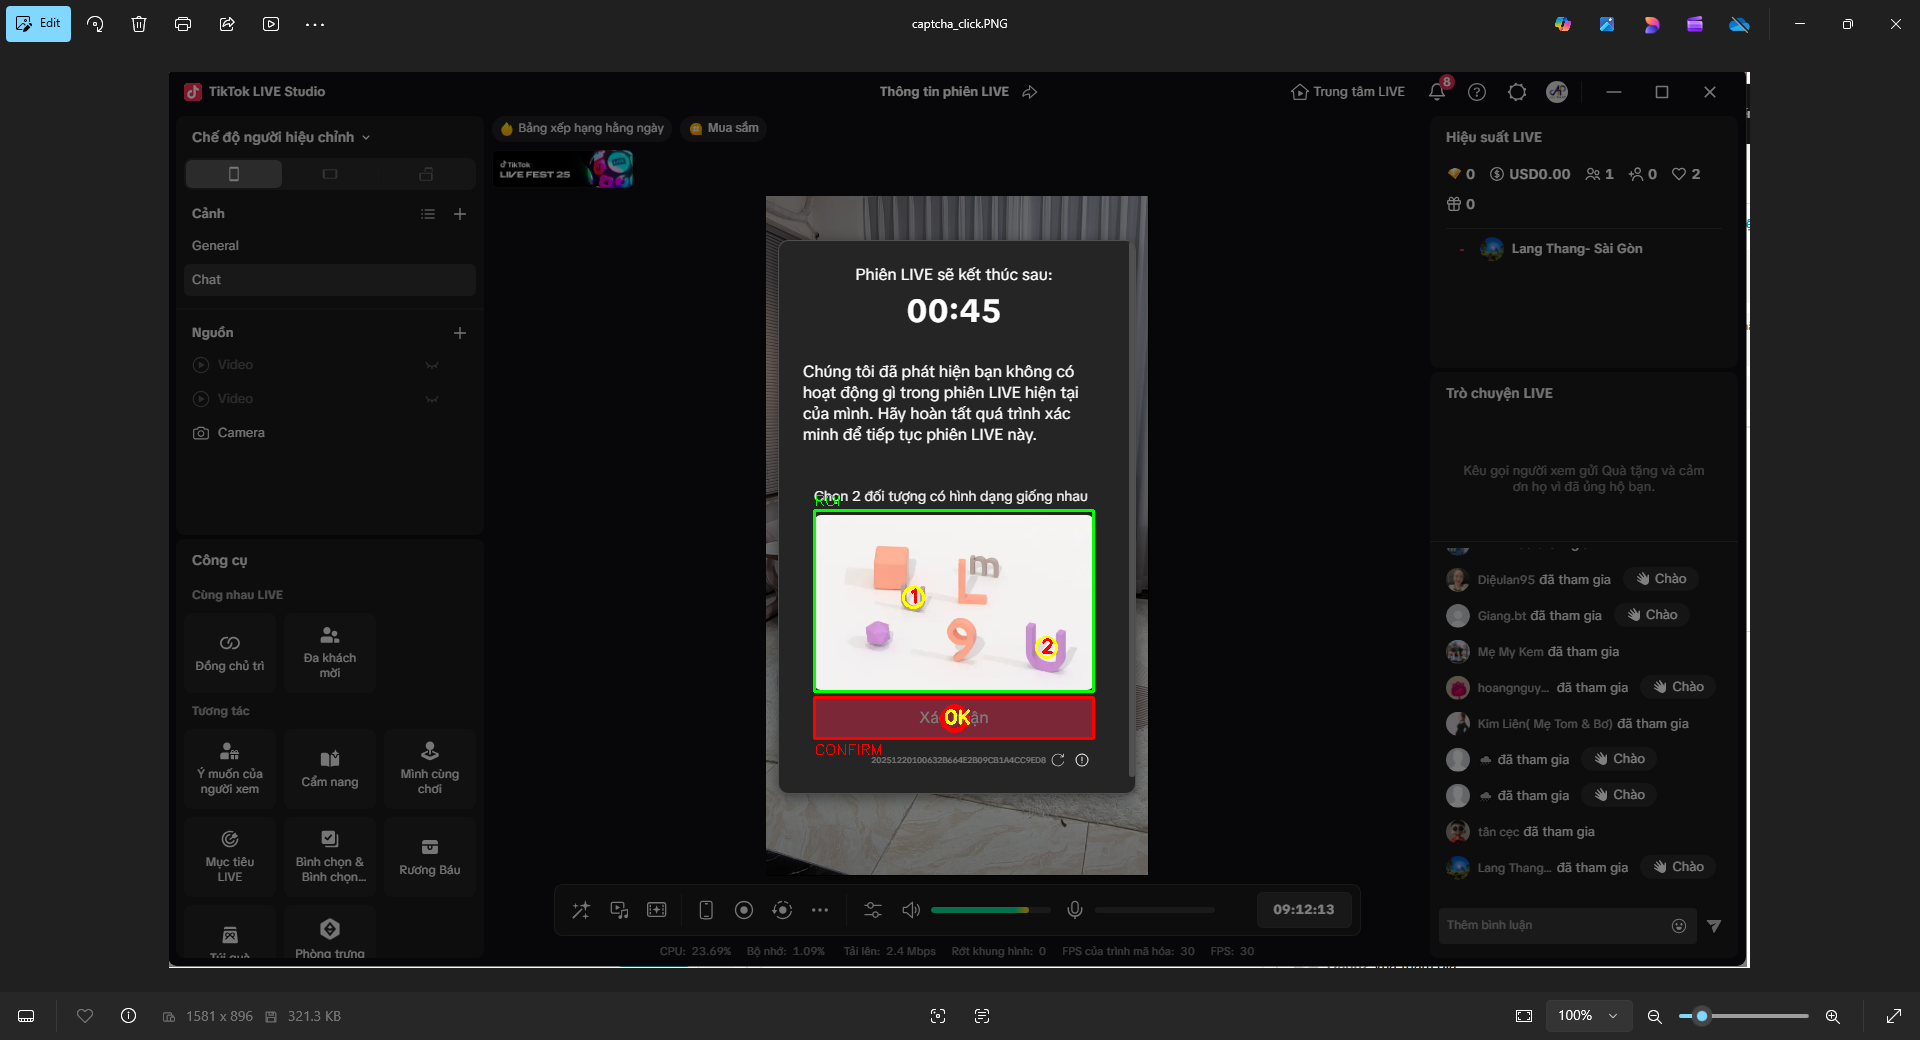The width and height of the screenshot is (1920, 1040).
Task: Rotate the image using the rotate icon
Action: coord(95,24)
